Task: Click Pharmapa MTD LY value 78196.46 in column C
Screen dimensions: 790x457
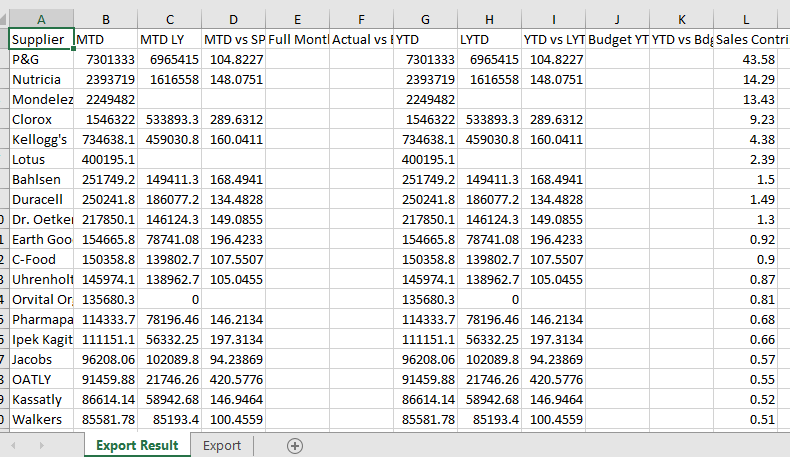Action: pyautogui.click(x=170, y=319)
